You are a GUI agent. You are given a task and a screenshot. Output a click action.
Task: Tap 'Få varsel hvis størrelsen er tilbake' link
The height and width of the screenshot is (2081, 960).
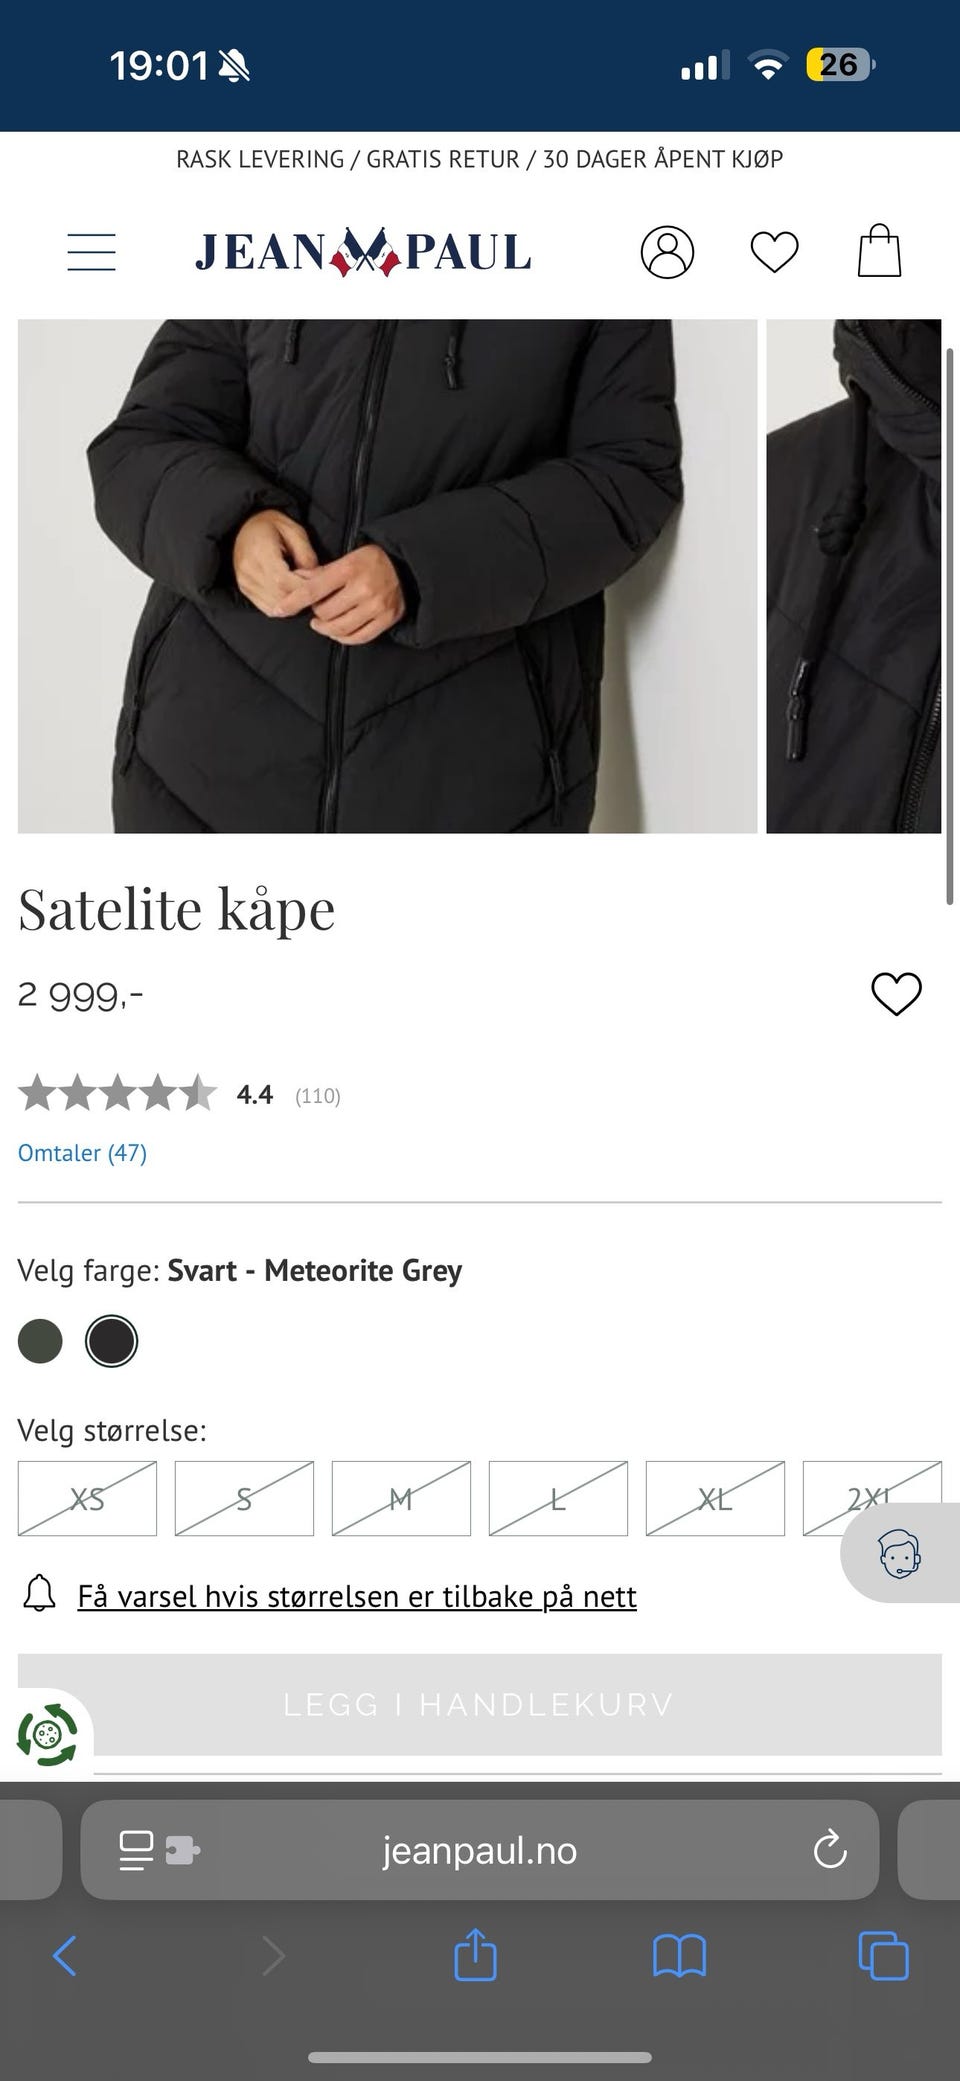pyautogui.click(x=357, y=1596)
